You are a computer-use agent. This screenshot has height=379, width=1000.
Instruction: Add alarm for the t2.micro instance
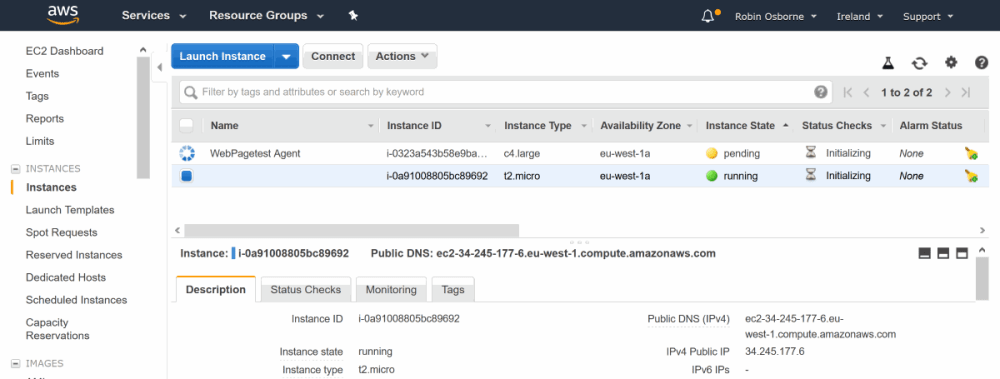pos(971,176)
